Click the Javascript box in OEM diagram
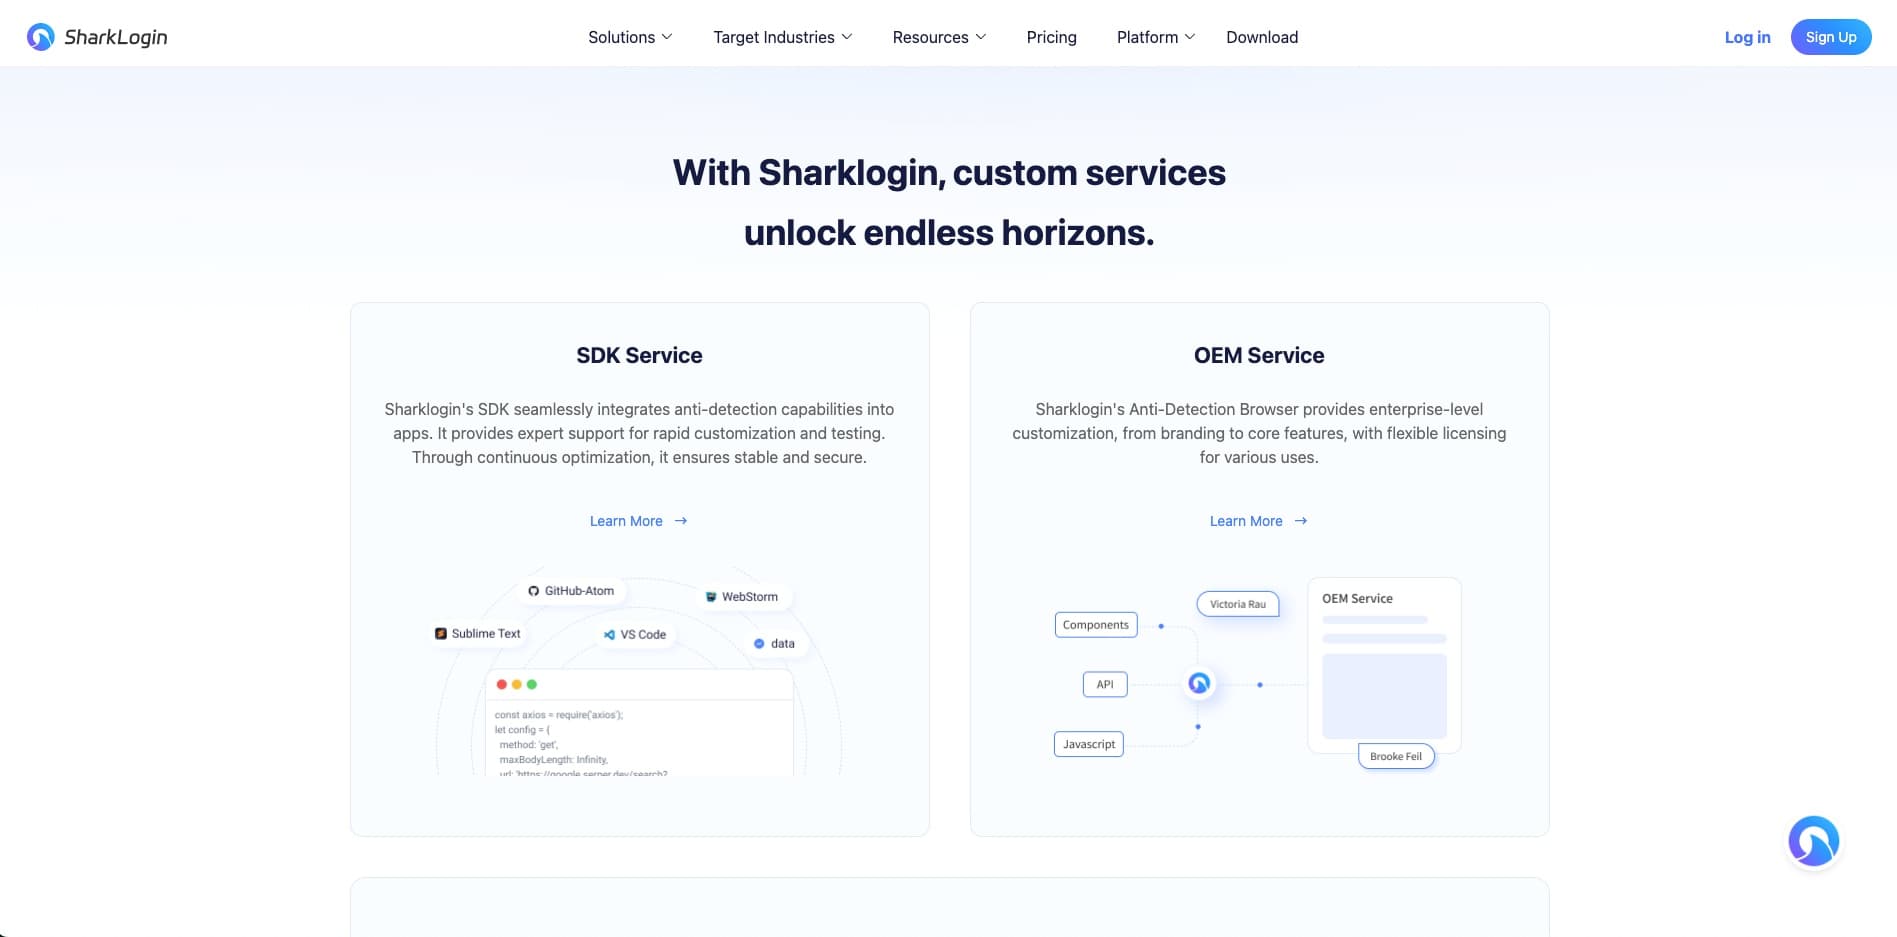The width and height of the screenshot is (1897, 937). pos(1088,744)
